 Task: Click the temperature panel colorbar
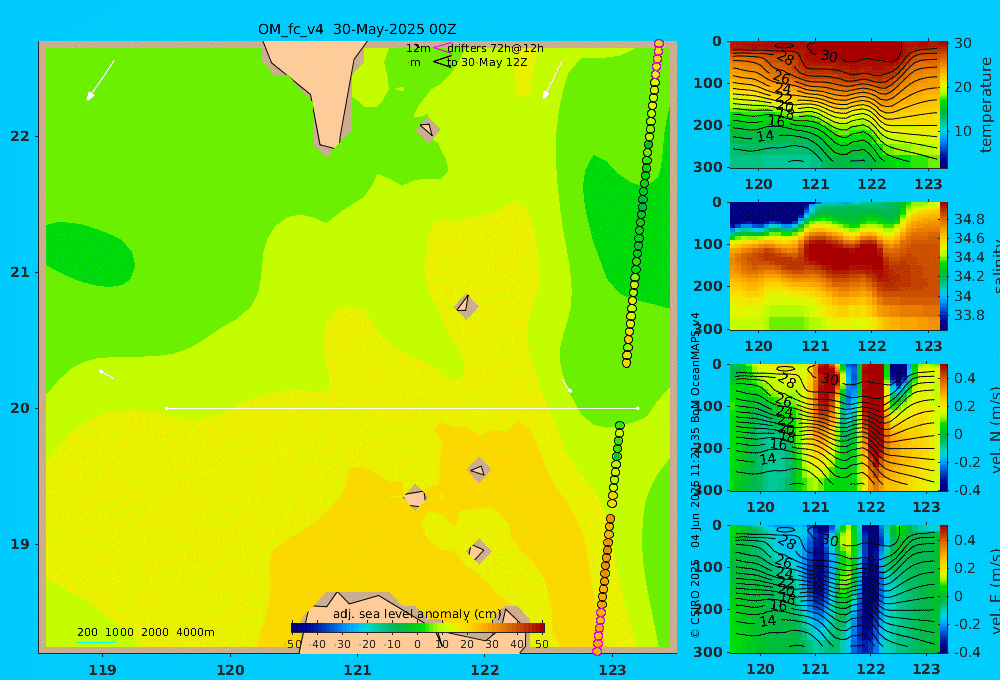click(944, 105)
